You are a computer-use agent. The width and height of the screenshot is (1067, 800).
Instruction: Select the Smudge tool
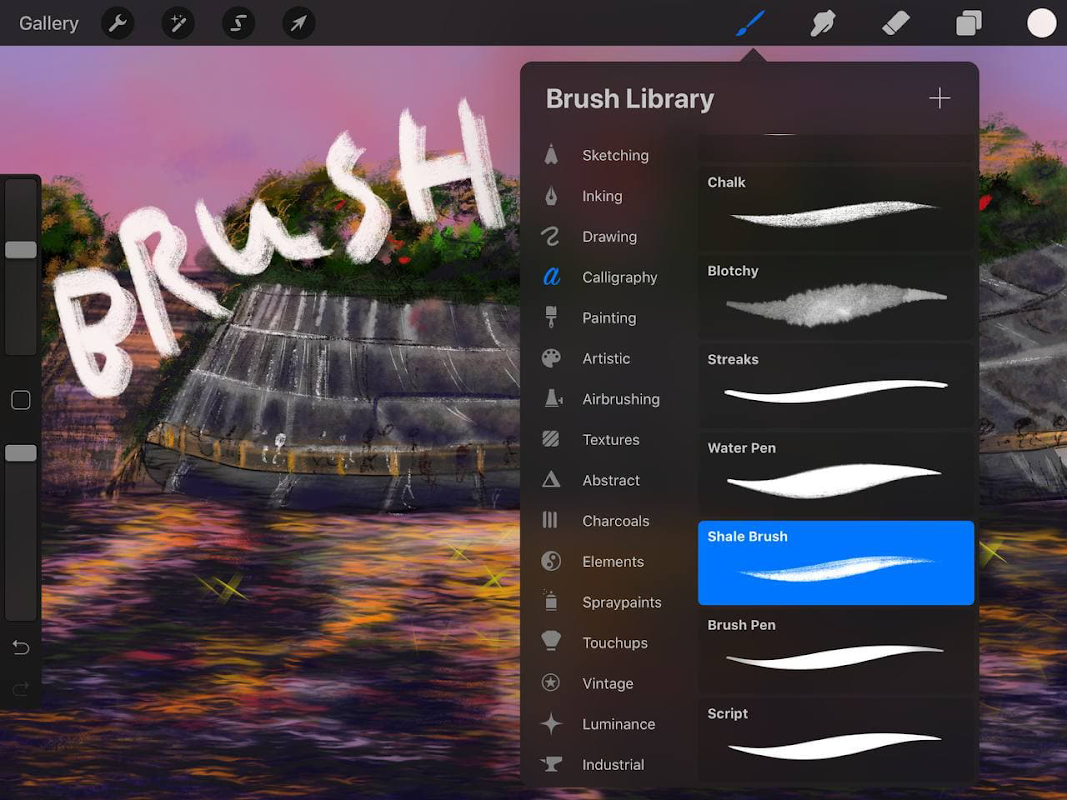click(823, 23)
